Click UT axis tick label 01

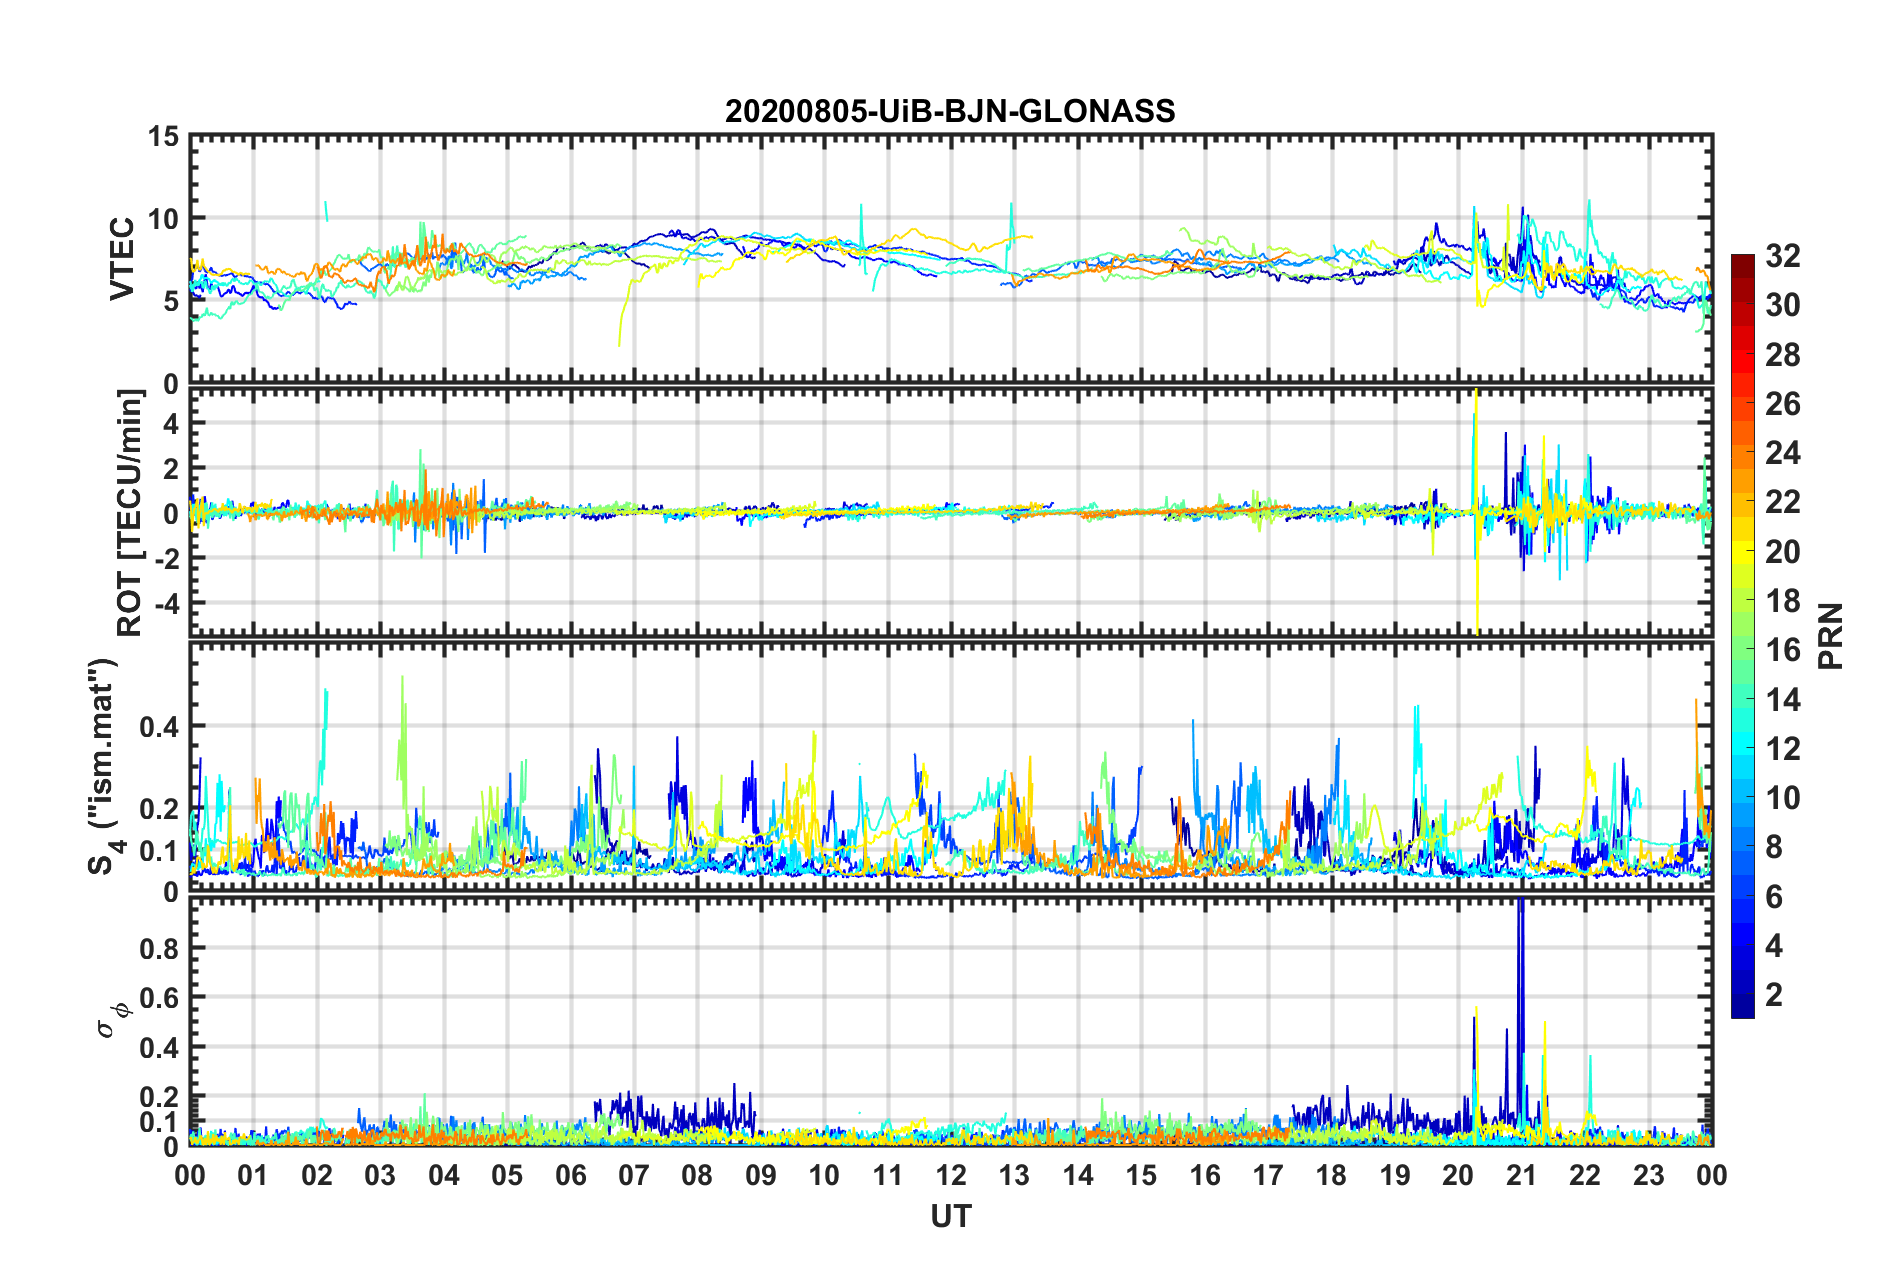point(253,1176)
